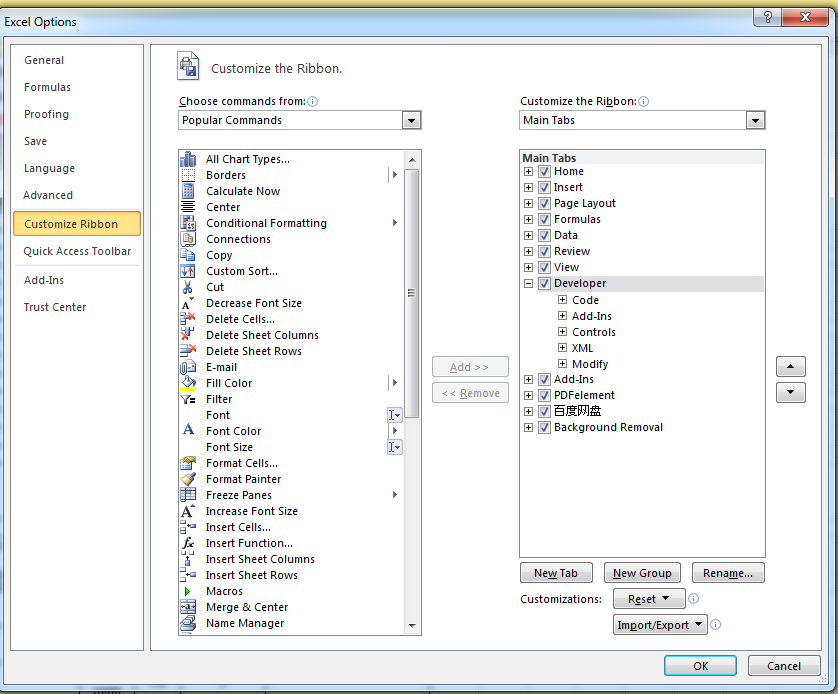Move selected tab up with arrow button
Viewport: 838px width, 694px height.
click(x=790, y=367)
